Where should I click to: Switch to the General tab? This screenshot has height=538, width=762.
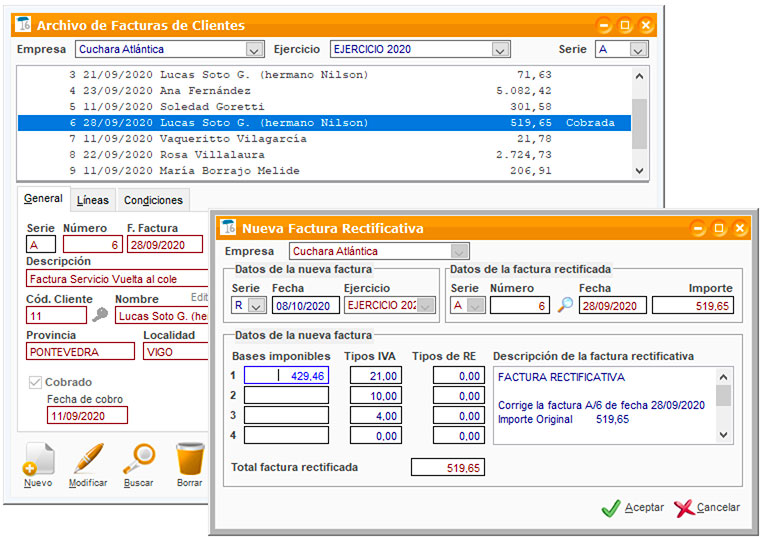[x=43, y=198]
